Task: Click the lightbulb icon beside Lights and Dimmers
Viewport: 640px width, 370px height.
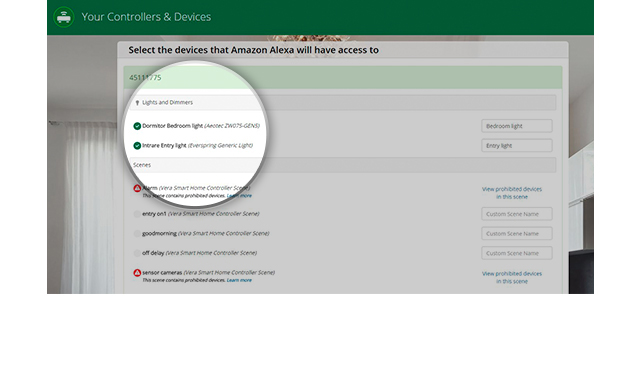Action: pos(137,103)
